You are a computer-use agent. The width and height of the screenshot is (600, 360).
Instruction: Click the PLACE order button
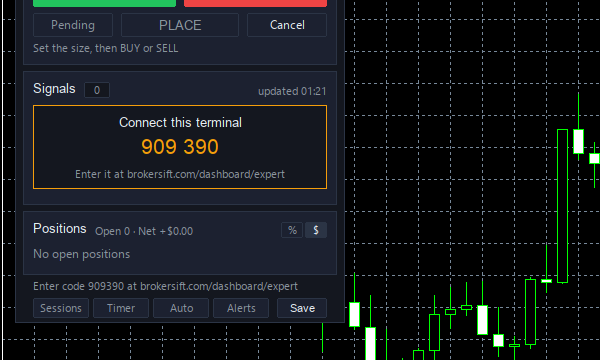[180, 25]
